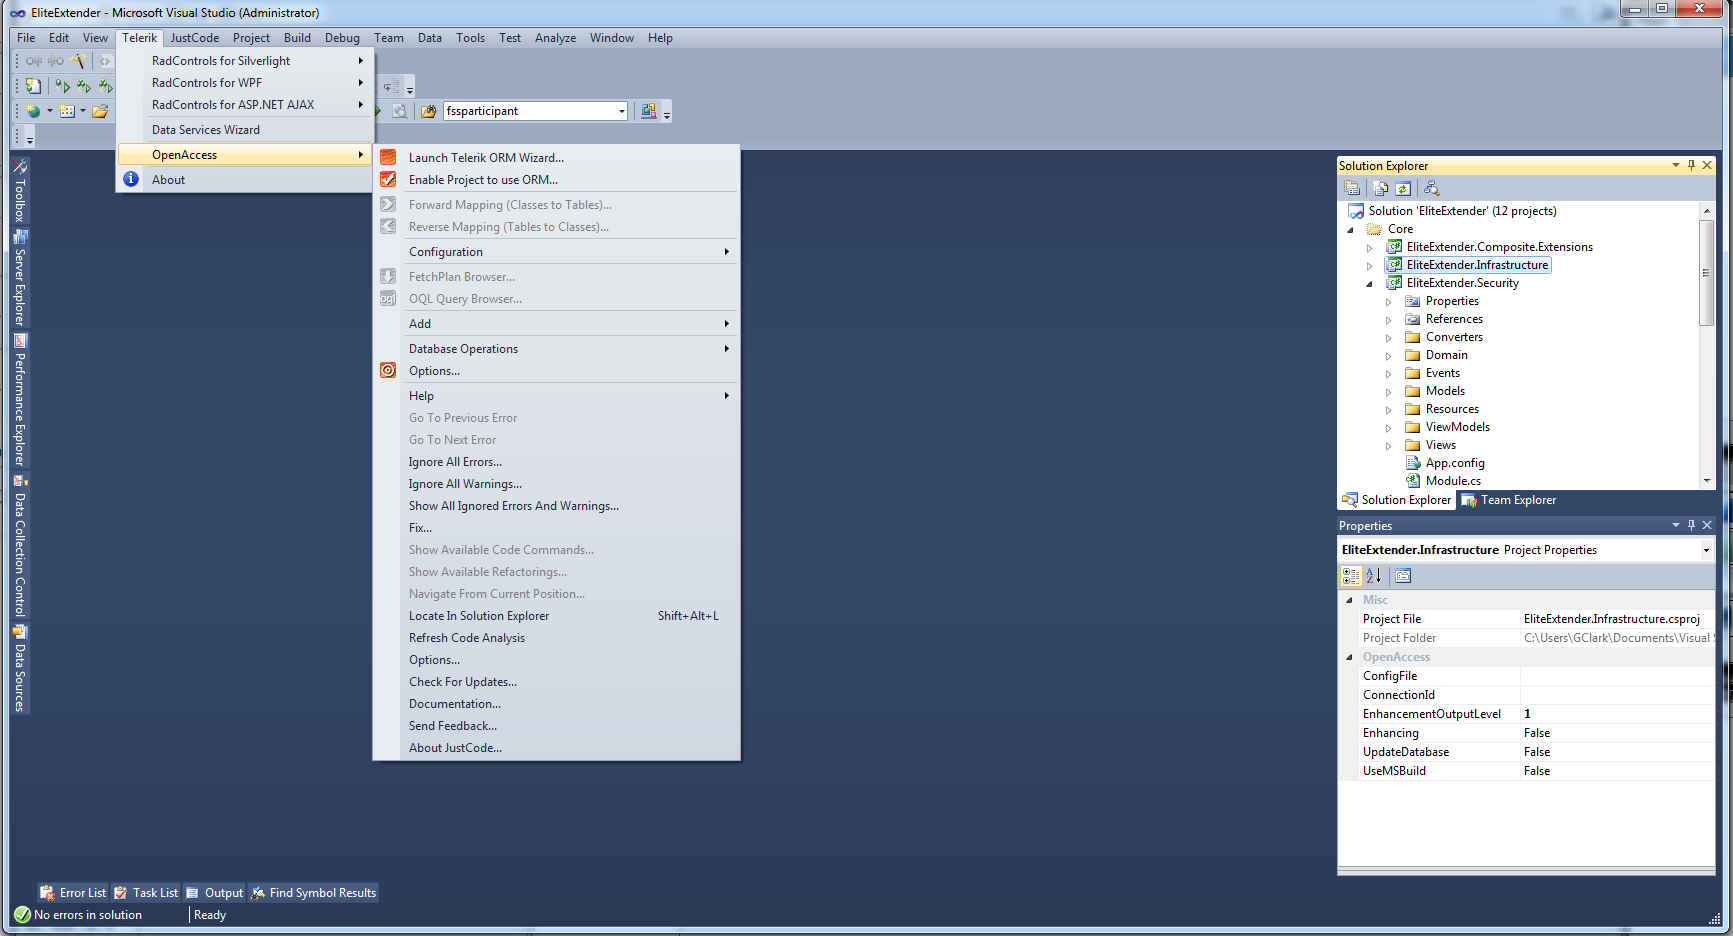The width and height of the screenshot is (1733, 936).
Task: Expand the Converters folder
Action: click(x=1389, y=337)
